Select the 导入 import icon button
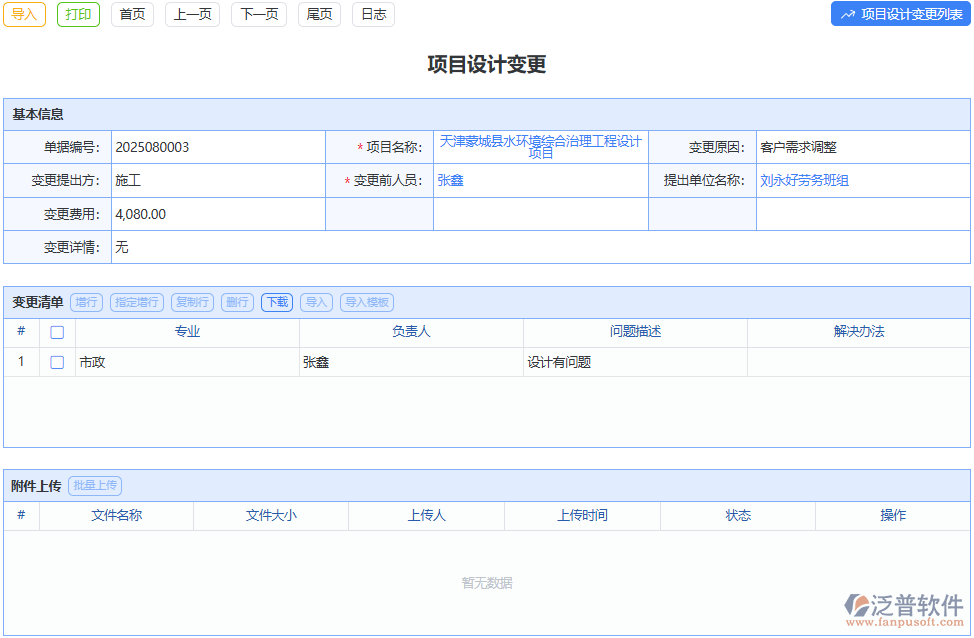The image size is (974, 638). coord(26,15)
